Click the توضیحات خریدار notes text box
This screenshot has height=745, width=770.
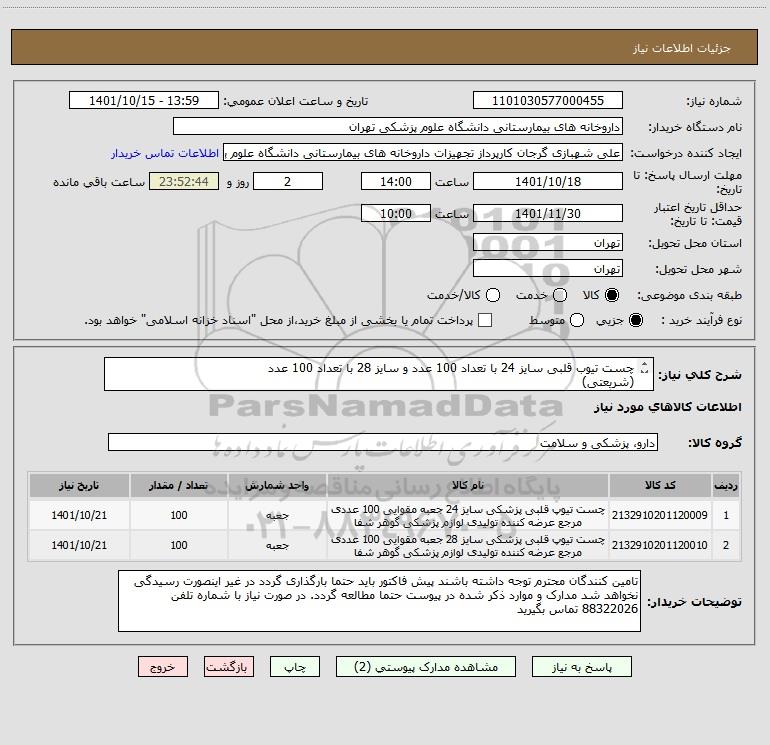point(379,601)
